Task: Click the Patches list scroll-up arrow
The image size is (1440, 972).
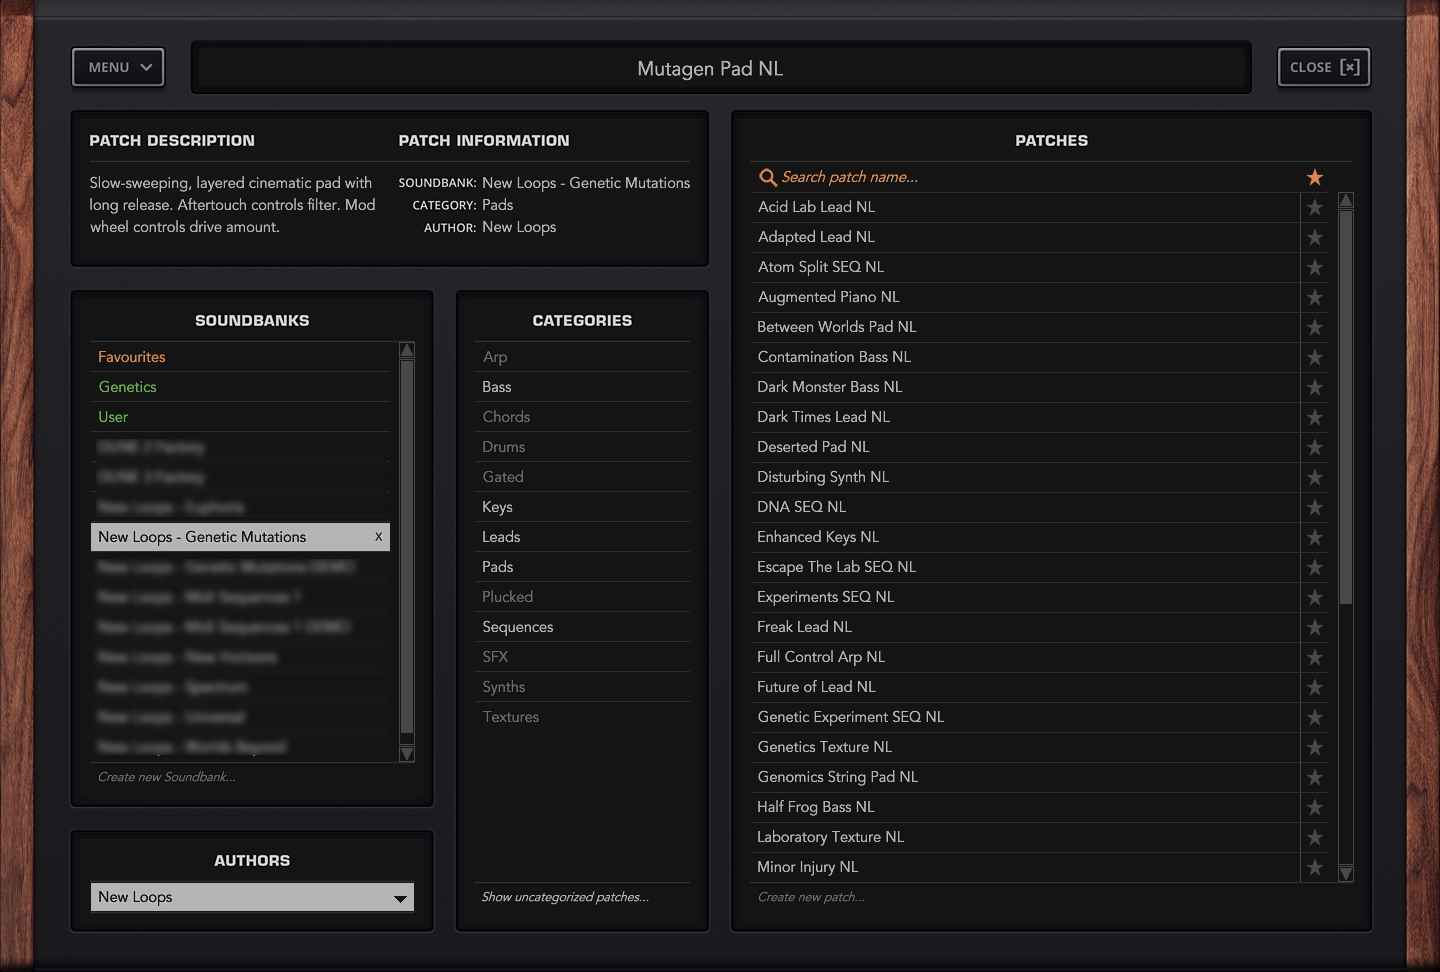Action: click(x=1346, y=200)
